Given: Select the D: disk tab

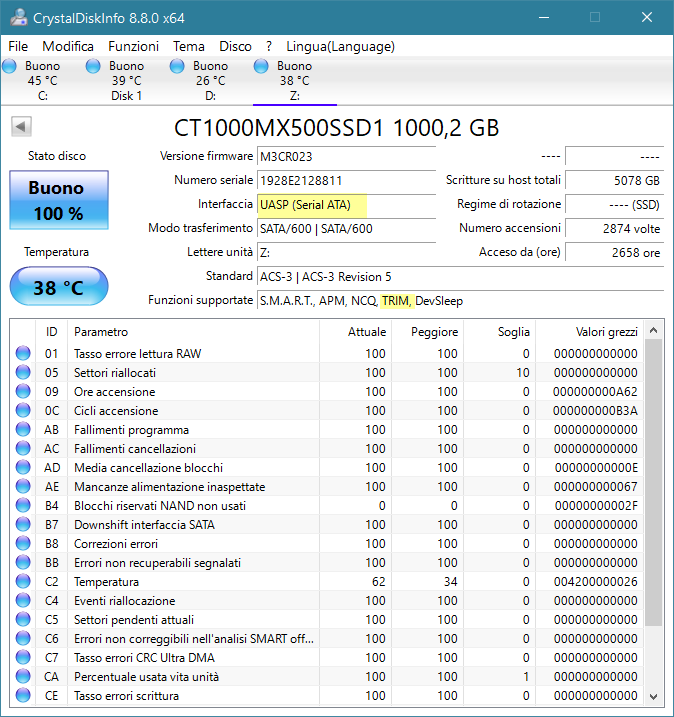Looking at the screenshot, I should (x=210, y=81).
